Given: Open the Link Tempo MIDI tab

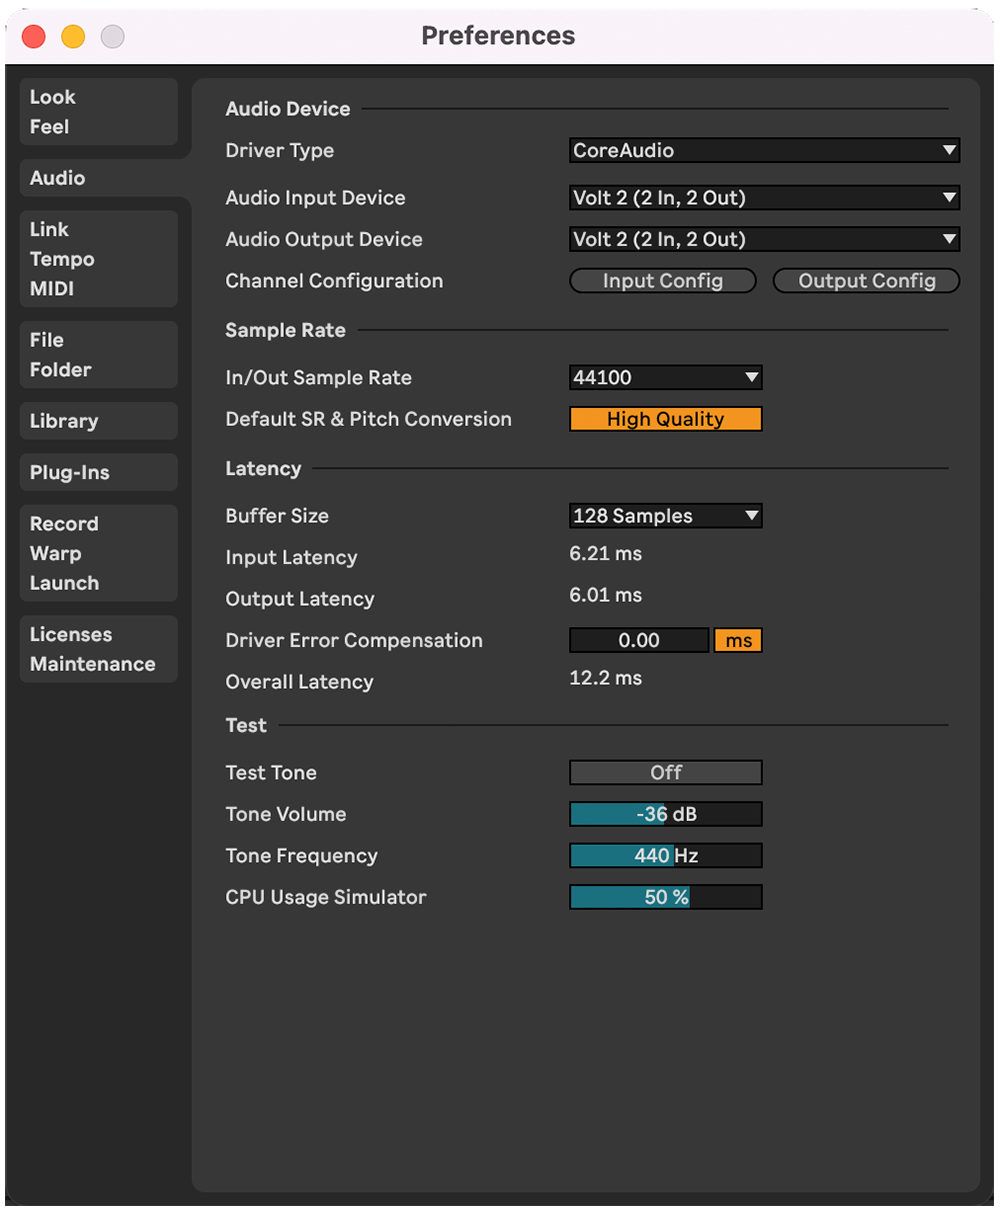Looking at the screenshot, I should 98,259.
